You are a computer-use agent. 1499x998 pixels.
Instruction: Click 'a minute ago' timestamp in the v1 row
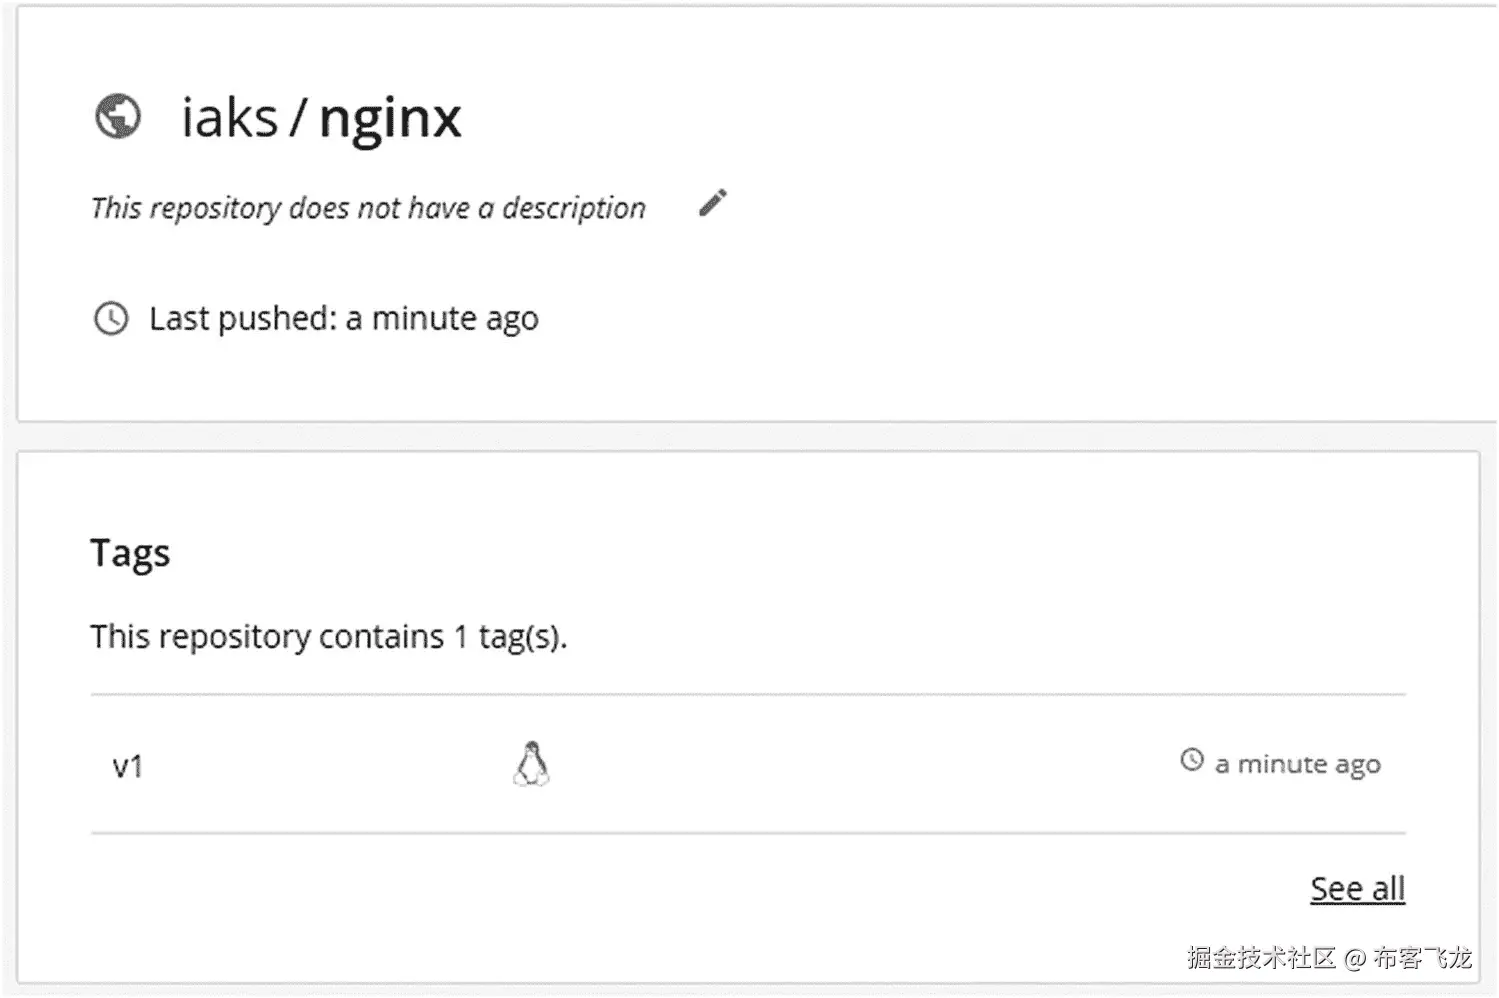pos(1298,765)
